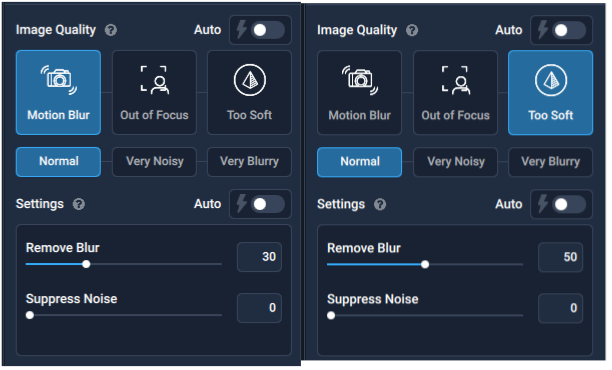Enable Settings Auto switch in right panel
The width and height of the screenshot is (612, 370).
coord(569,204)
